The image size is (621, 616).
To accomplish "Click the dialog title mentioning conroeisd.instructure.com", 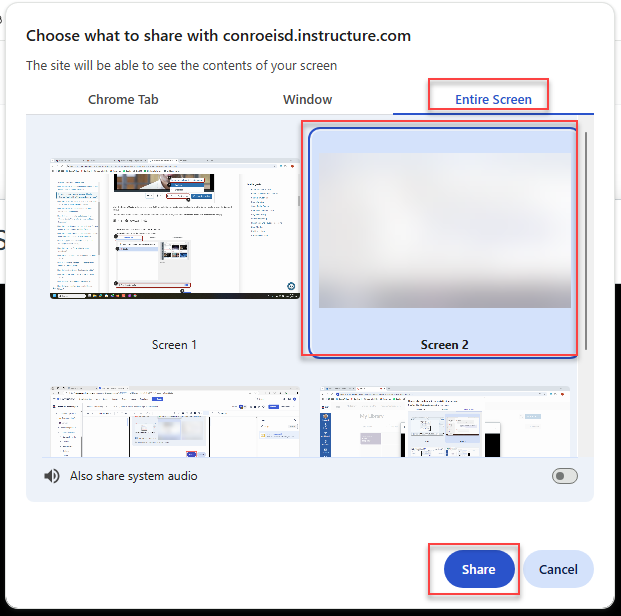I will tap(218, 36).
